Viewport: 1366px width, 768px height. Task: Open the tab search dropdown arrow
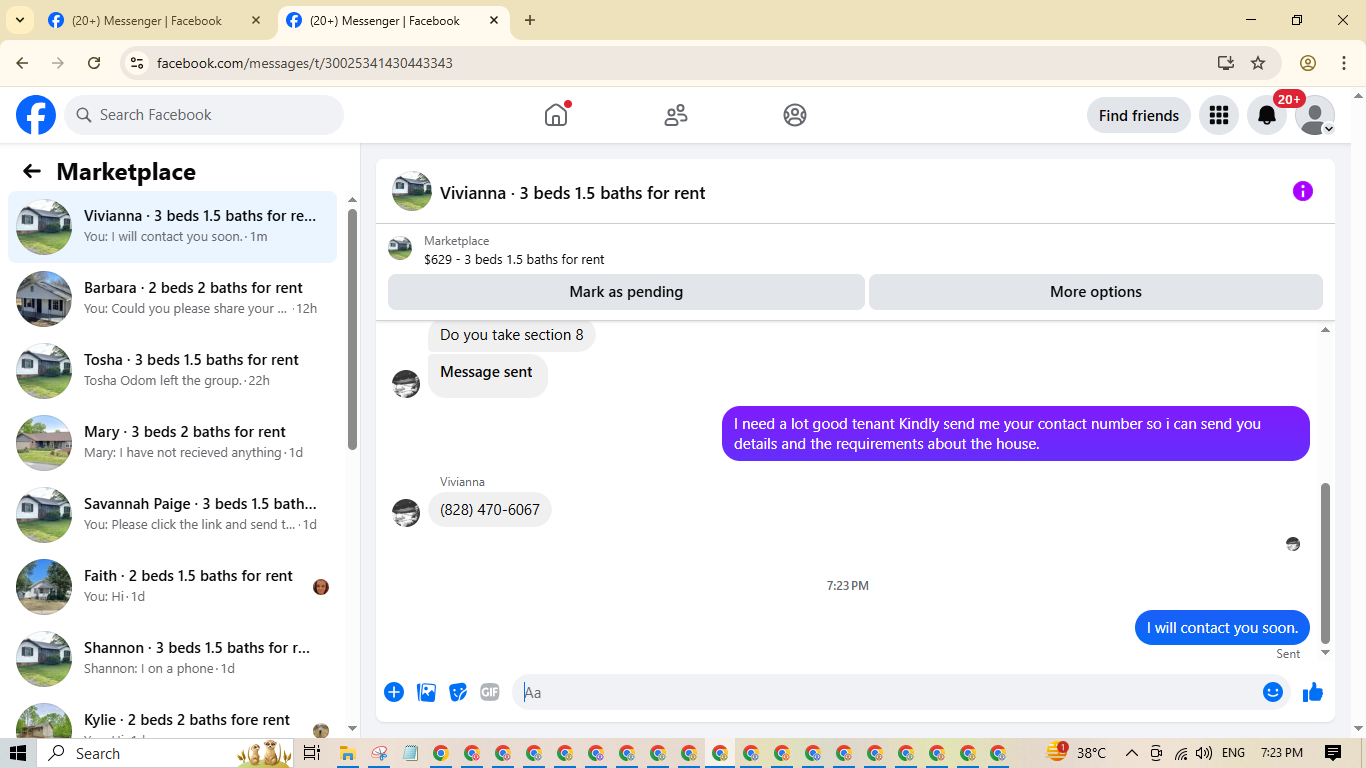[19, 20]
